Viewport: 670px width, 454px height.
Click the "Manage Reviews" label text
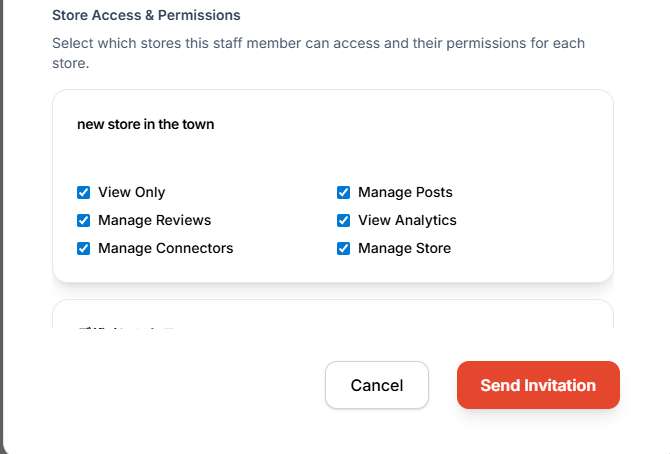pos(154,220)
